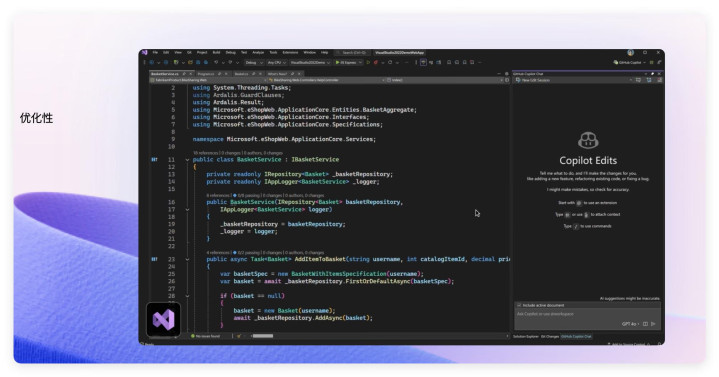Open the Debug configuration dropdown
Screen dimensions: 719x377
point(254,62)
